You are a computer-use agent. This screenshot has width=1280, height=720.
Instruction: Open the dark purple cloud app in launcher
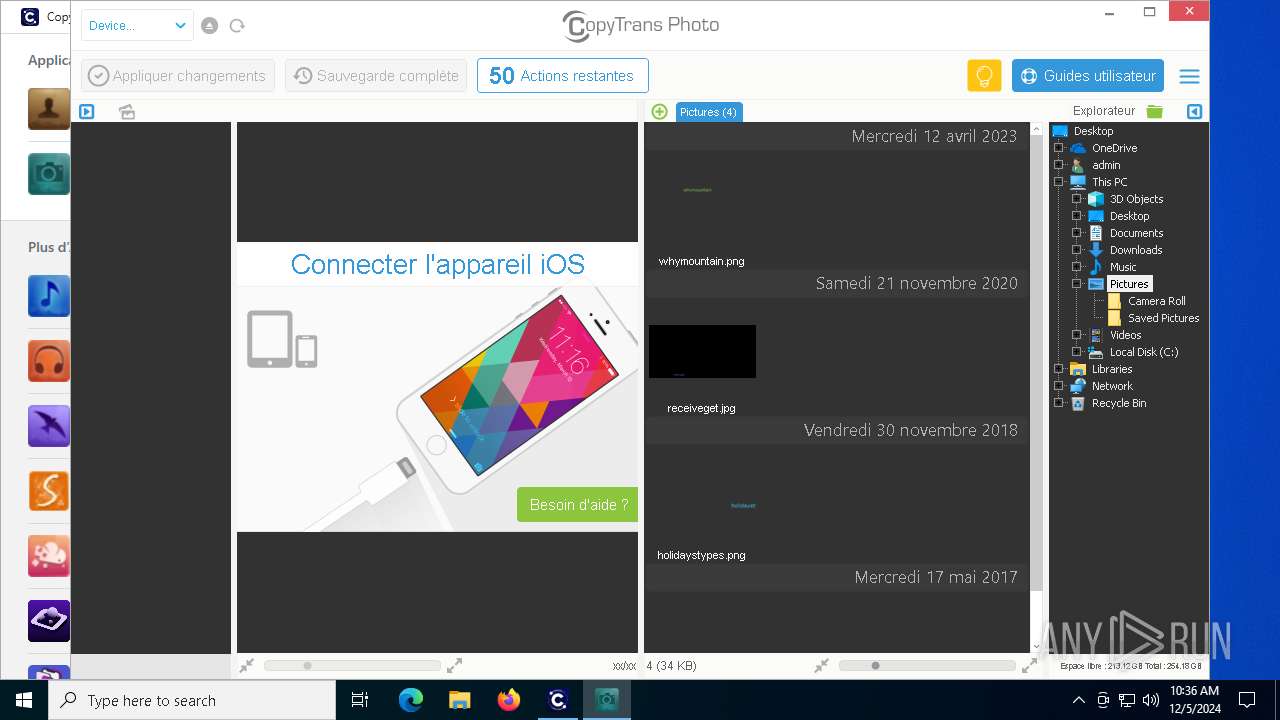49,621
